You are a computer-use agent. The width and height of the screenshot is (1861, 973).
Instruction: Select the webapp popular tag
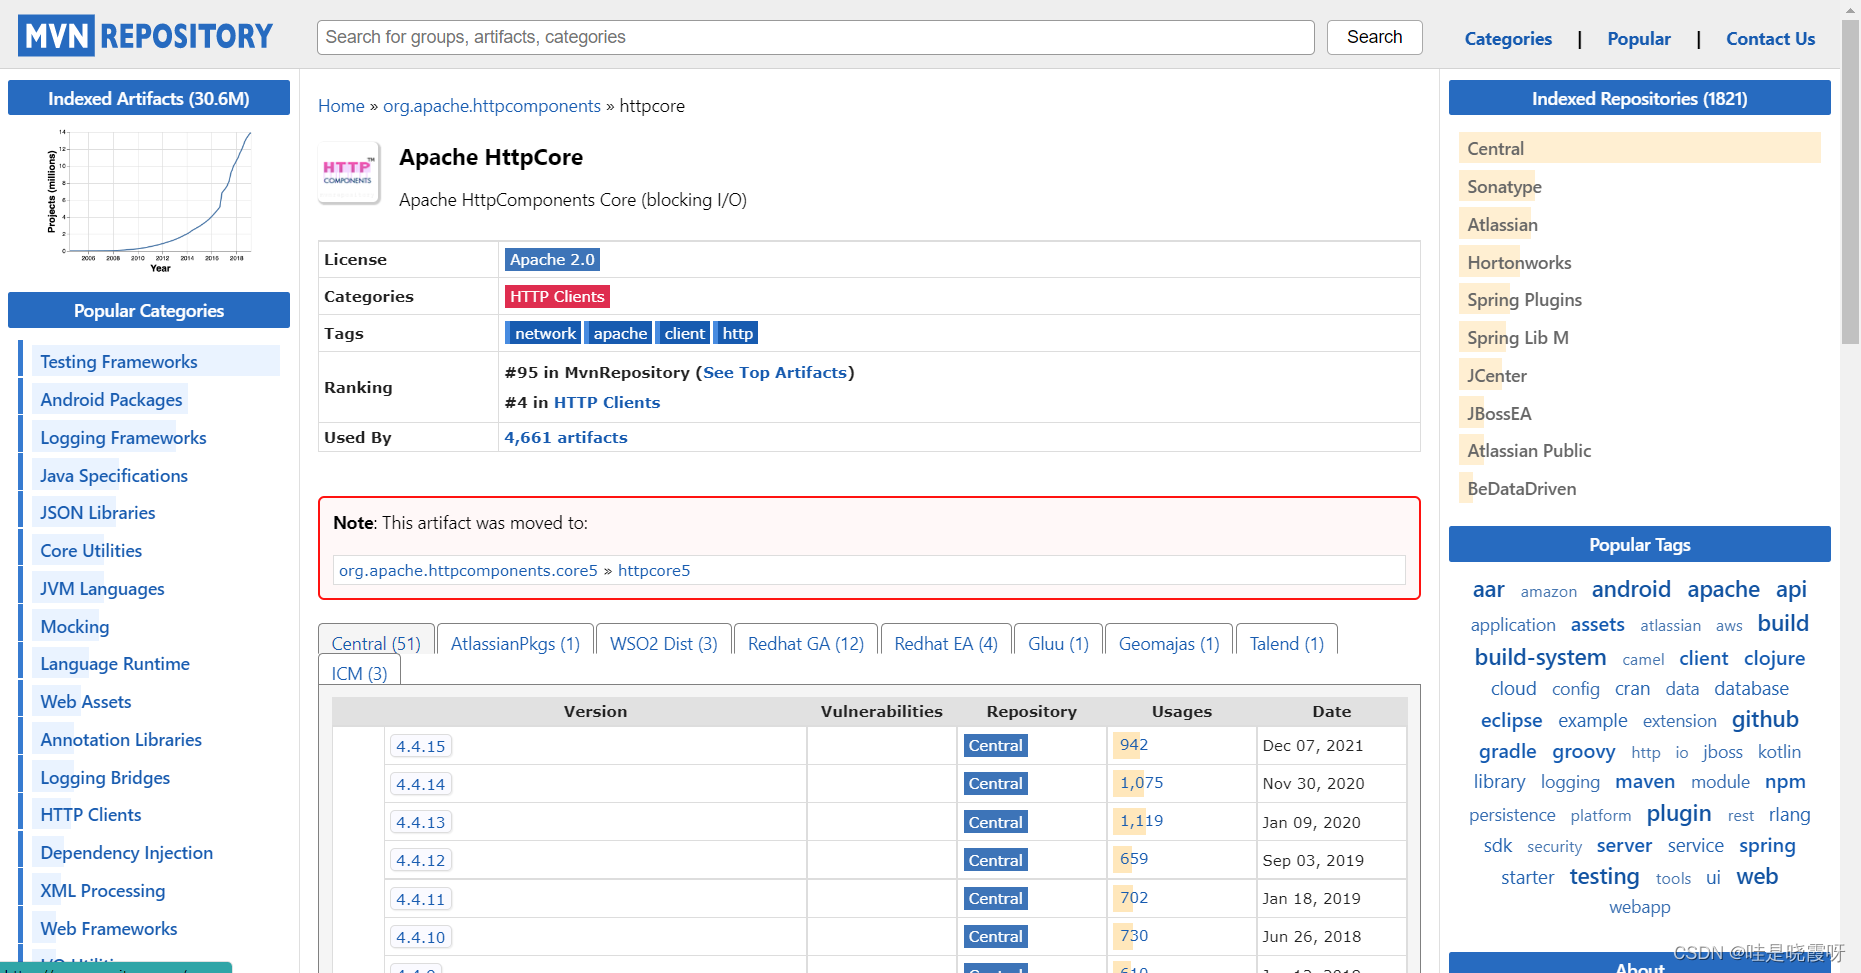1639,907
